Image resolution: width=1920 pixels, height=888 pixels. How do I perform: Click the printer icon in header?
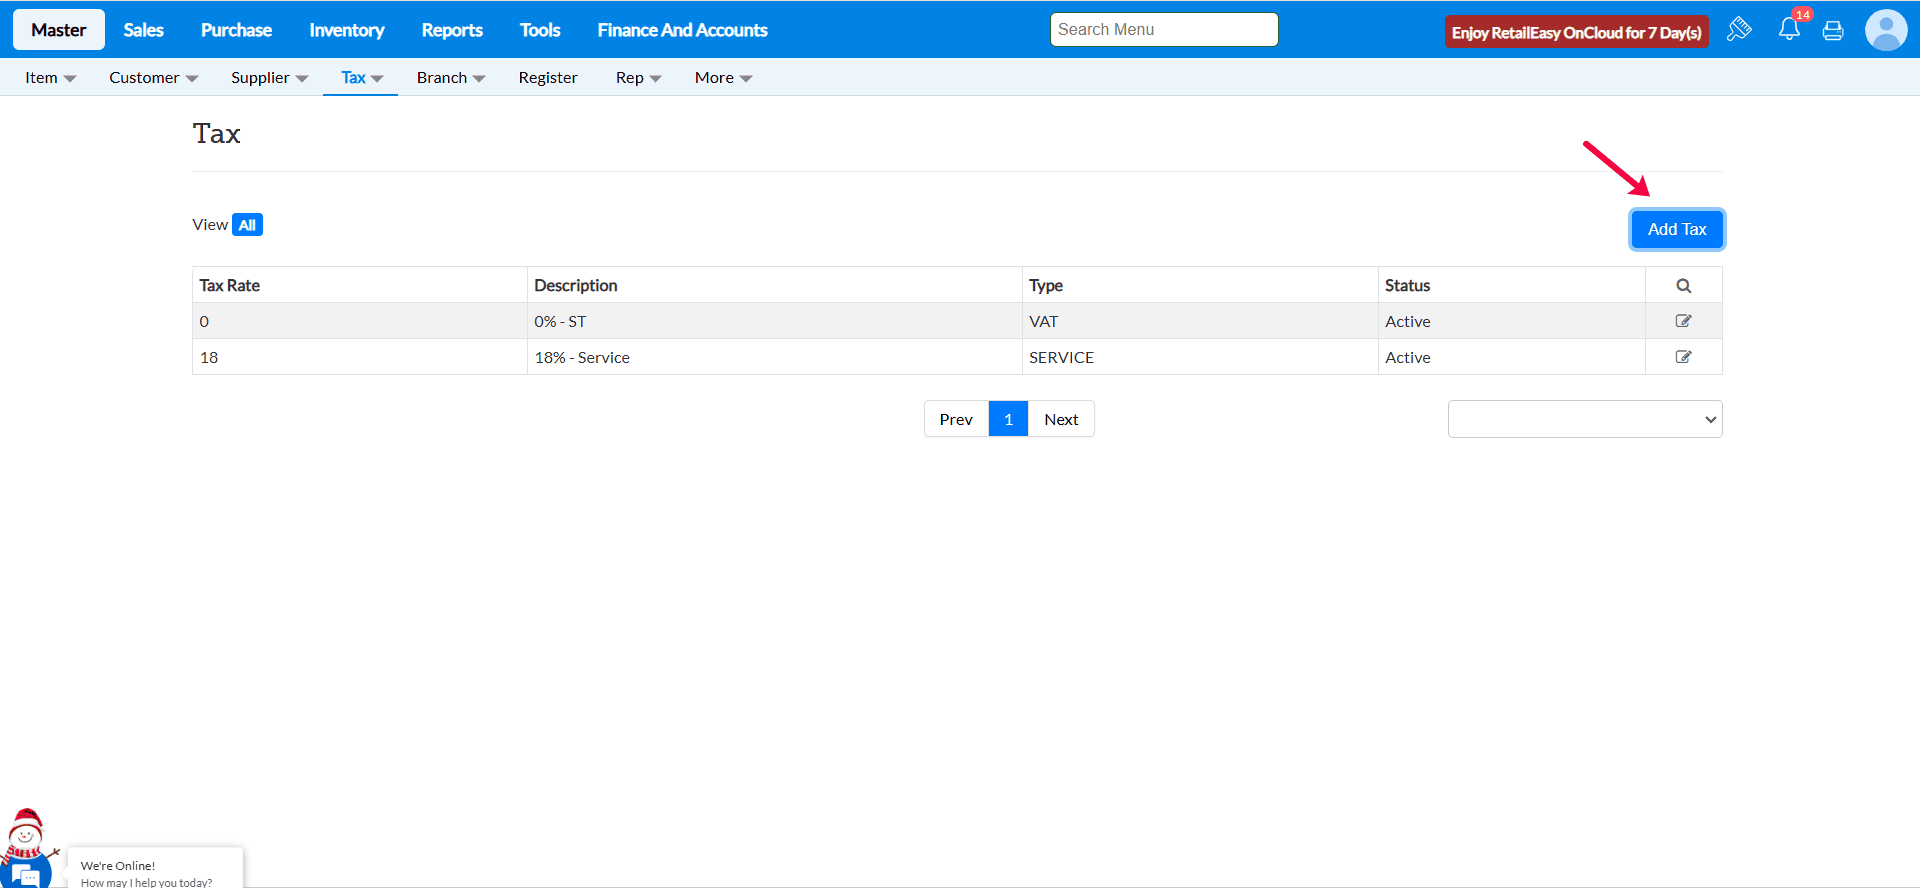(1833, 31)
